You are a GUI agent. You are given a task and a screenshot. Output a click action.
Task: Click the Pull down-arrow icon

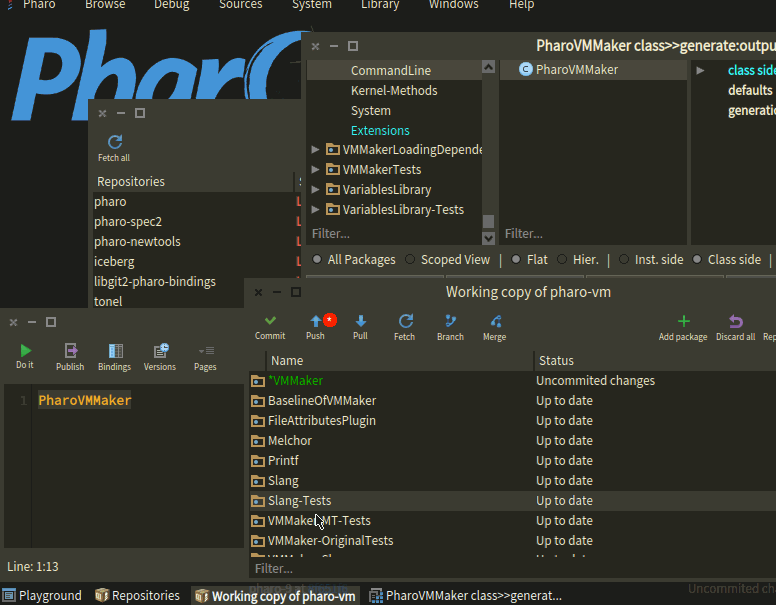coord(361,321)
